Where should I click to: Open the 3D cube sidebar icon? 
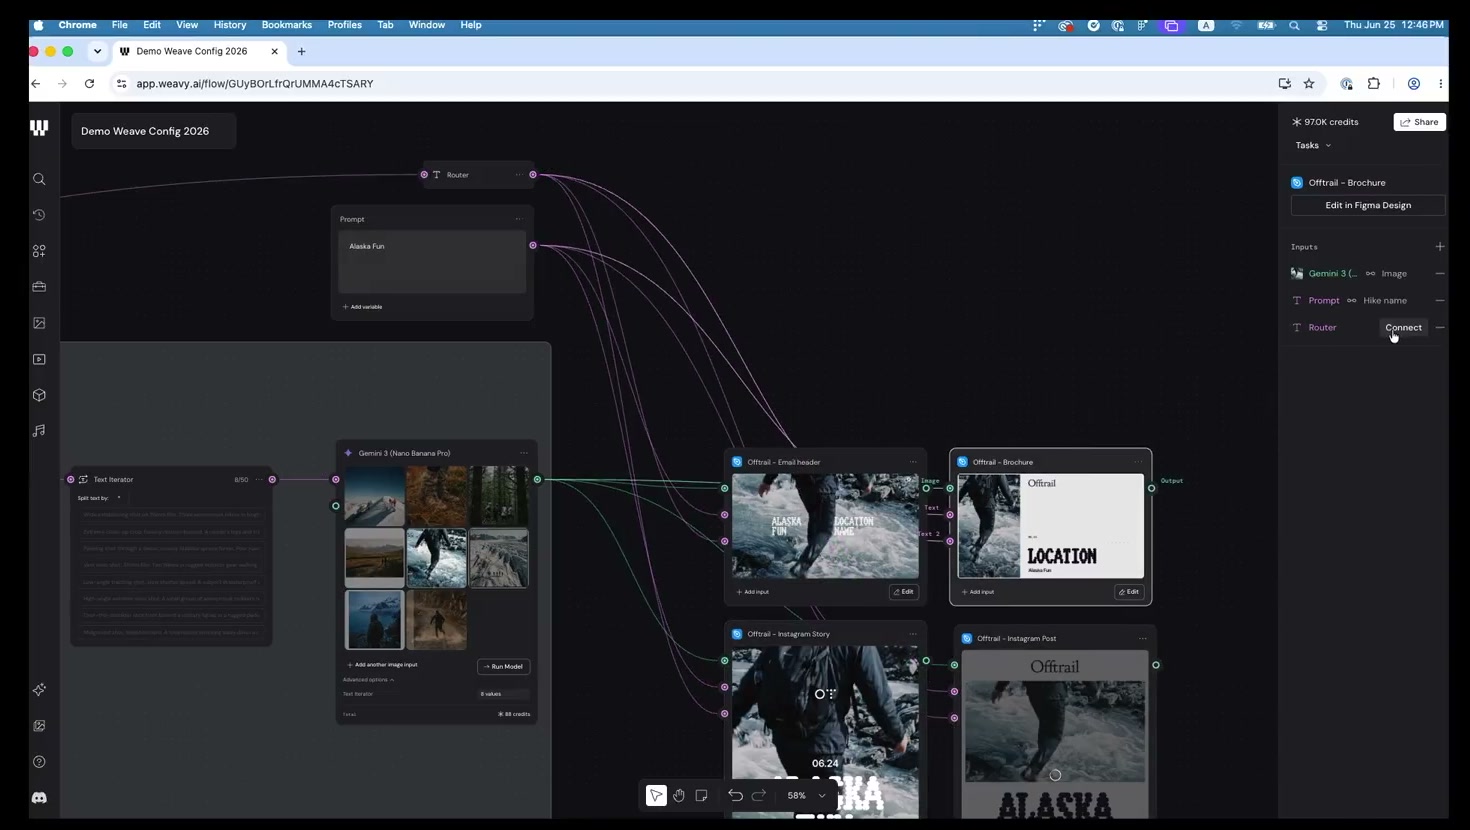coord(39,395)
